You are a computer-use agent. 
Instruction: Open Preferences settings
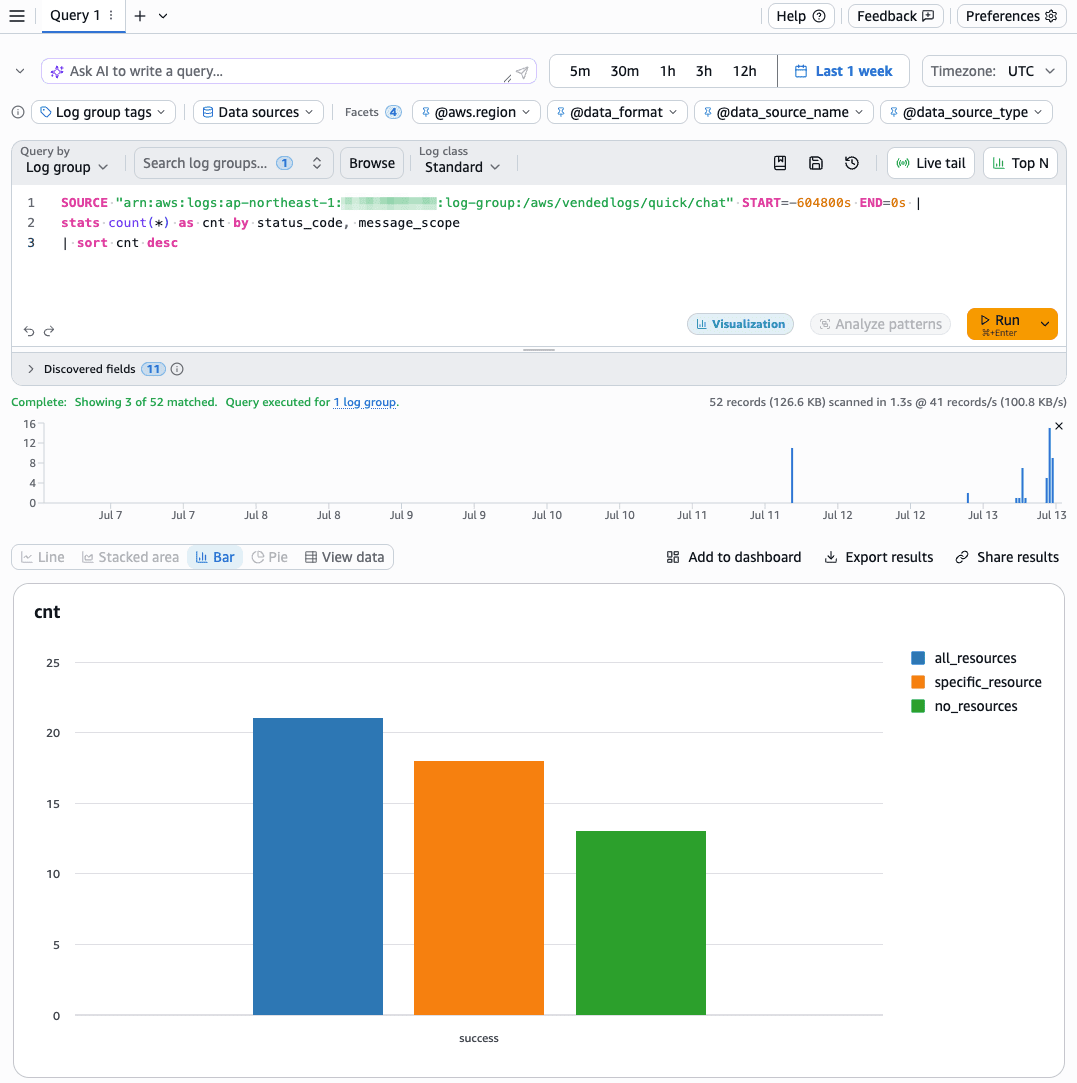tap(1011, 16)
